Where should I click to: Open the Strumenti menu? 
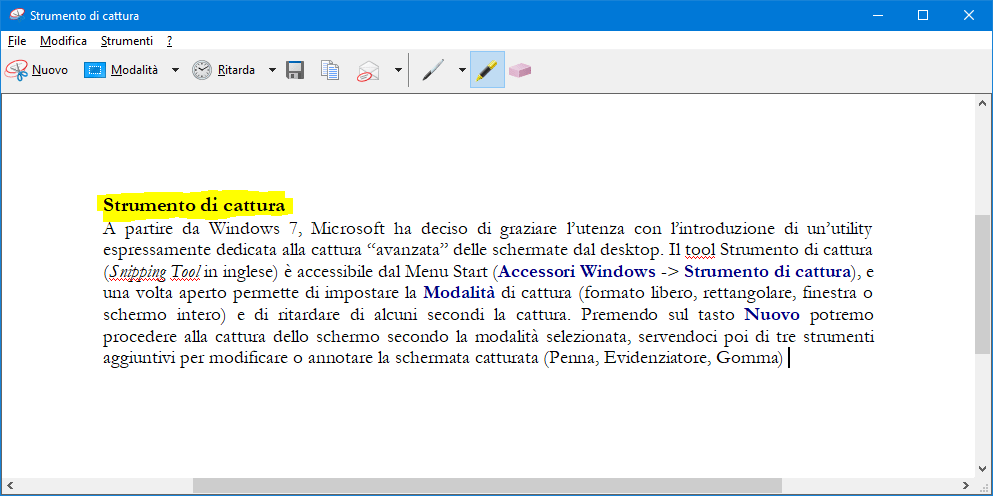point(126,41)
